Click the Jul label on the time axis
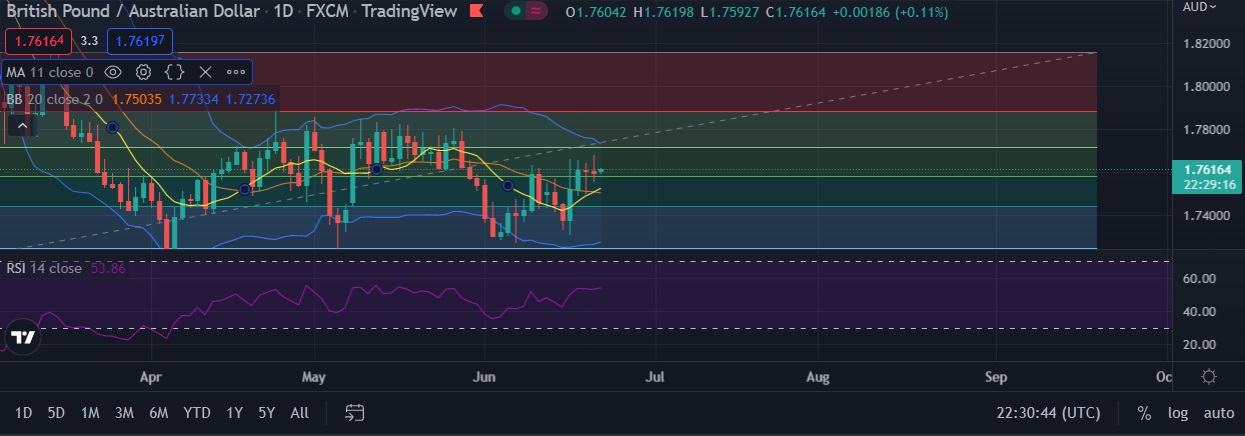1245x436 pixels. [x=656, y=377]
